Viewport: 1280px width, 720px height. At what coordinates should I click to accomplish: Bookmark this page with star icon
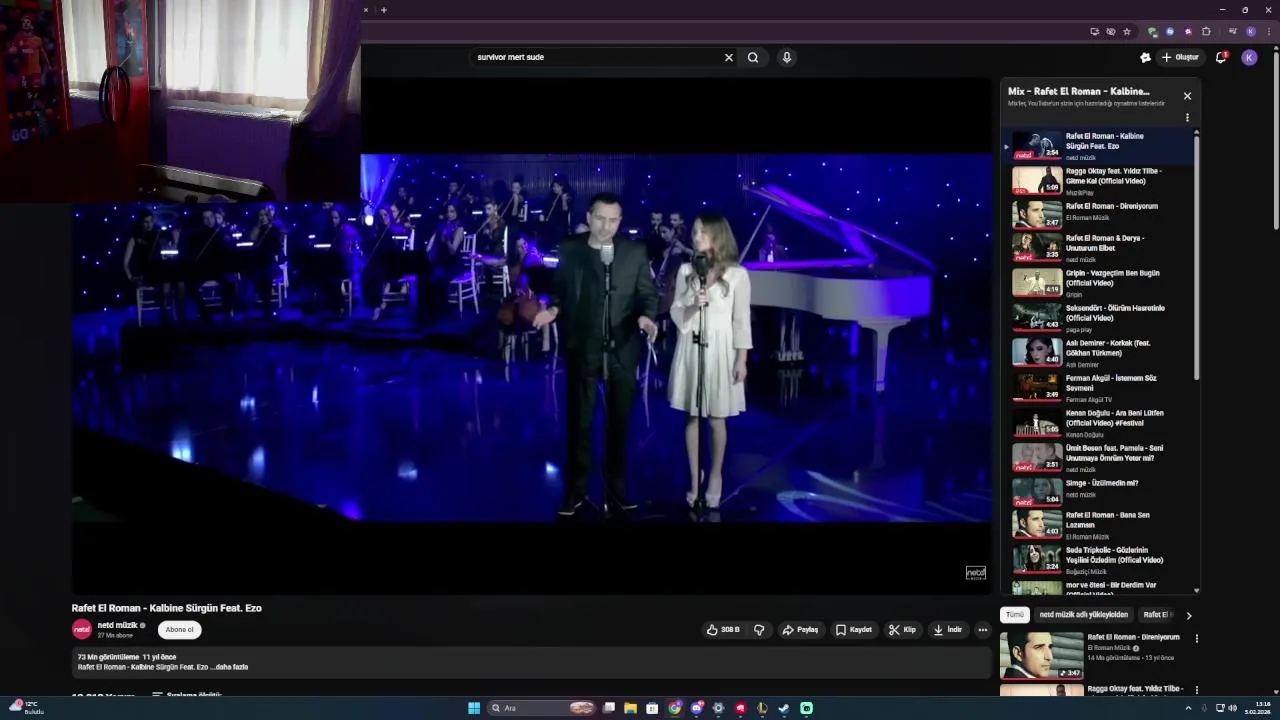1127,31
